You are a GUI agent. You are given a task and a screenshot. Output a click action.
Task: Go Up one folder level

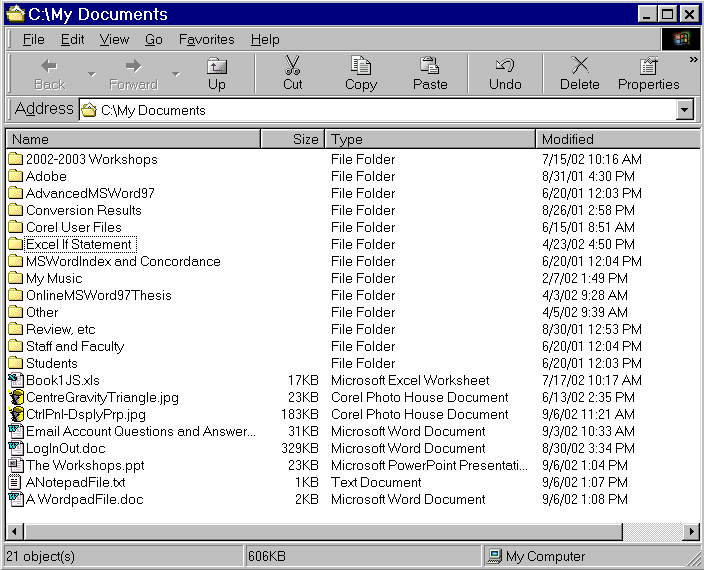217,74
